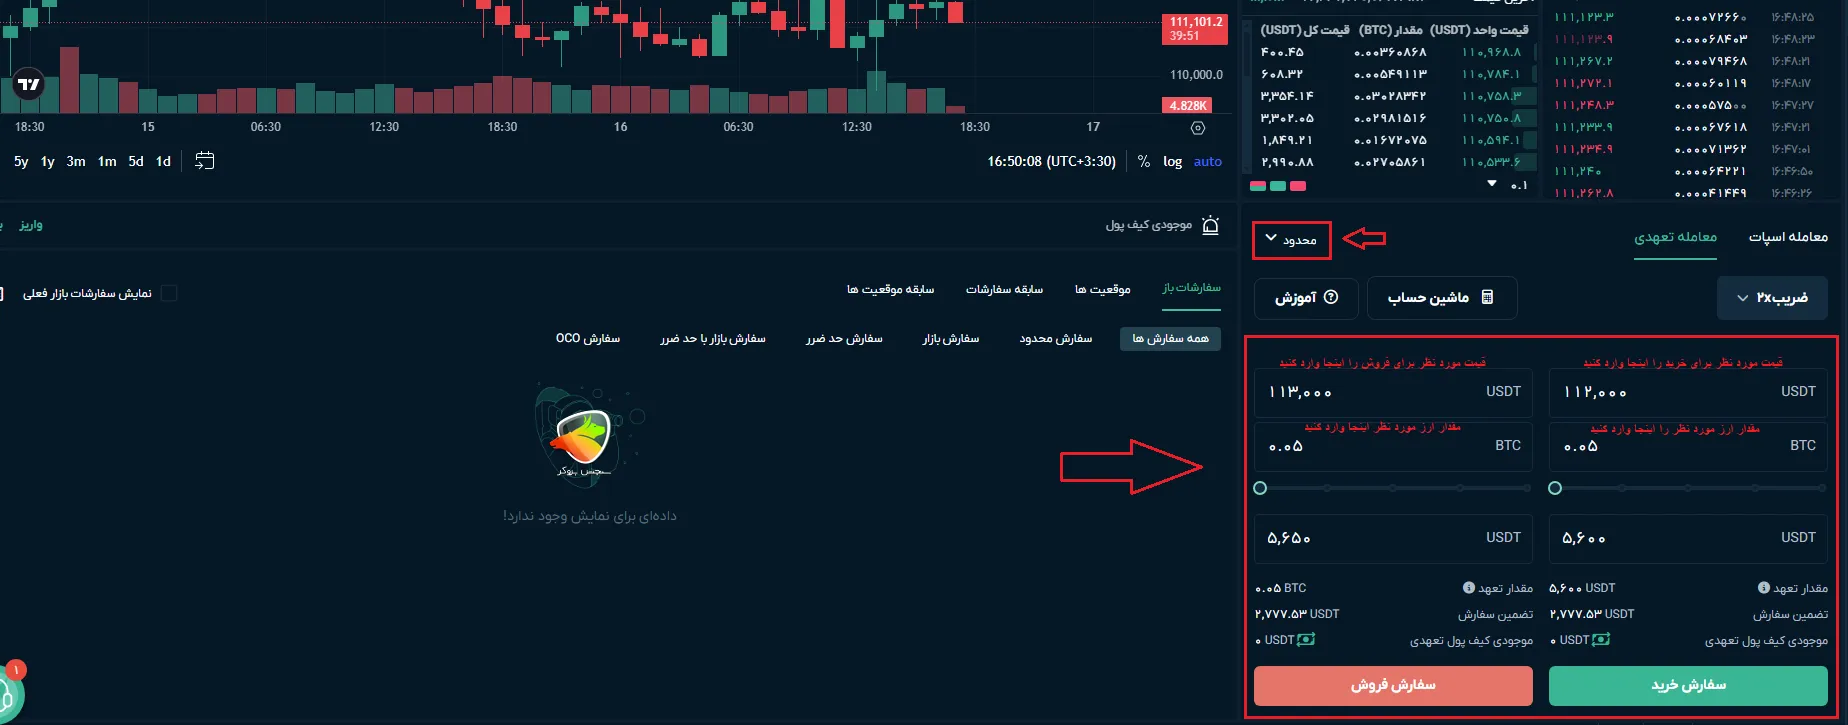Show both bids and asks order book view icon
Image resolution: width=1848 pixels, height=725 pixels.
[1258, 186]
